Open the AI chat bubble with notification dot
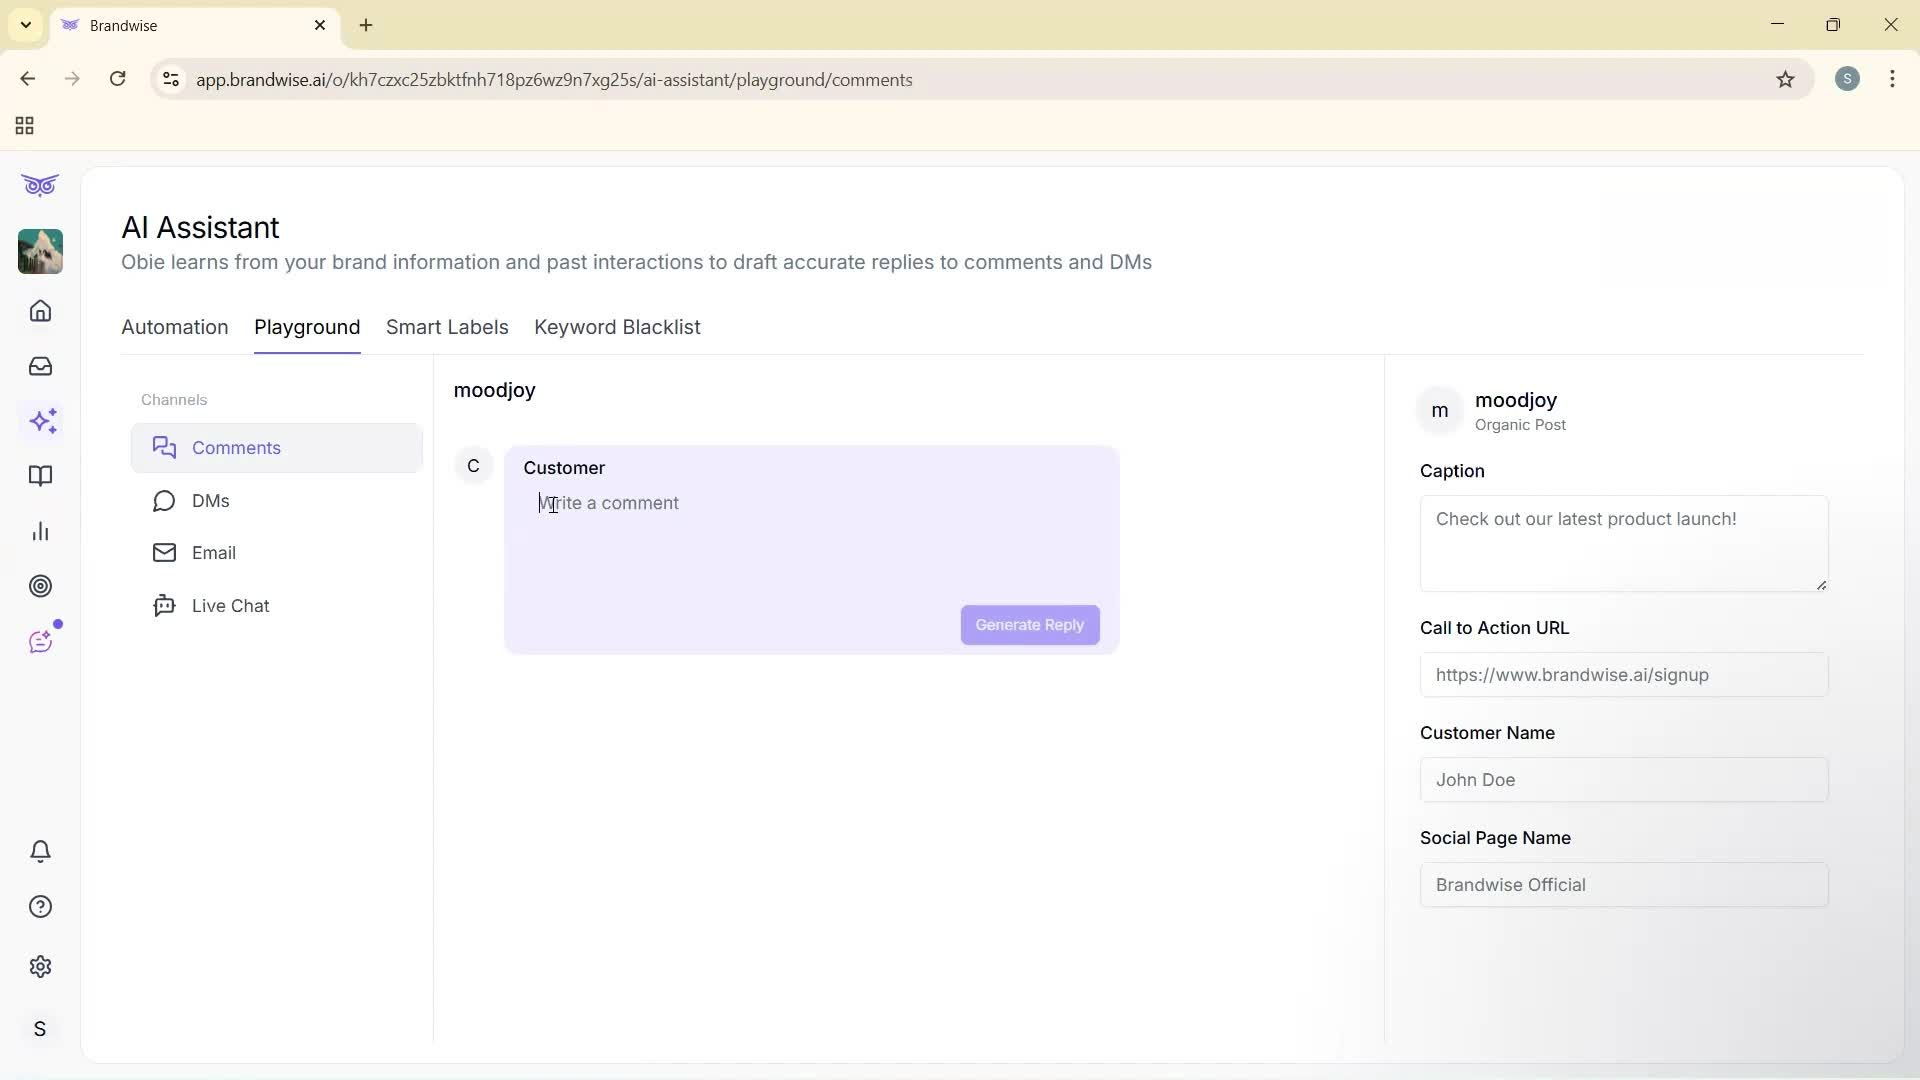Screen dimensions: 1920x1080 coord(41,641)
